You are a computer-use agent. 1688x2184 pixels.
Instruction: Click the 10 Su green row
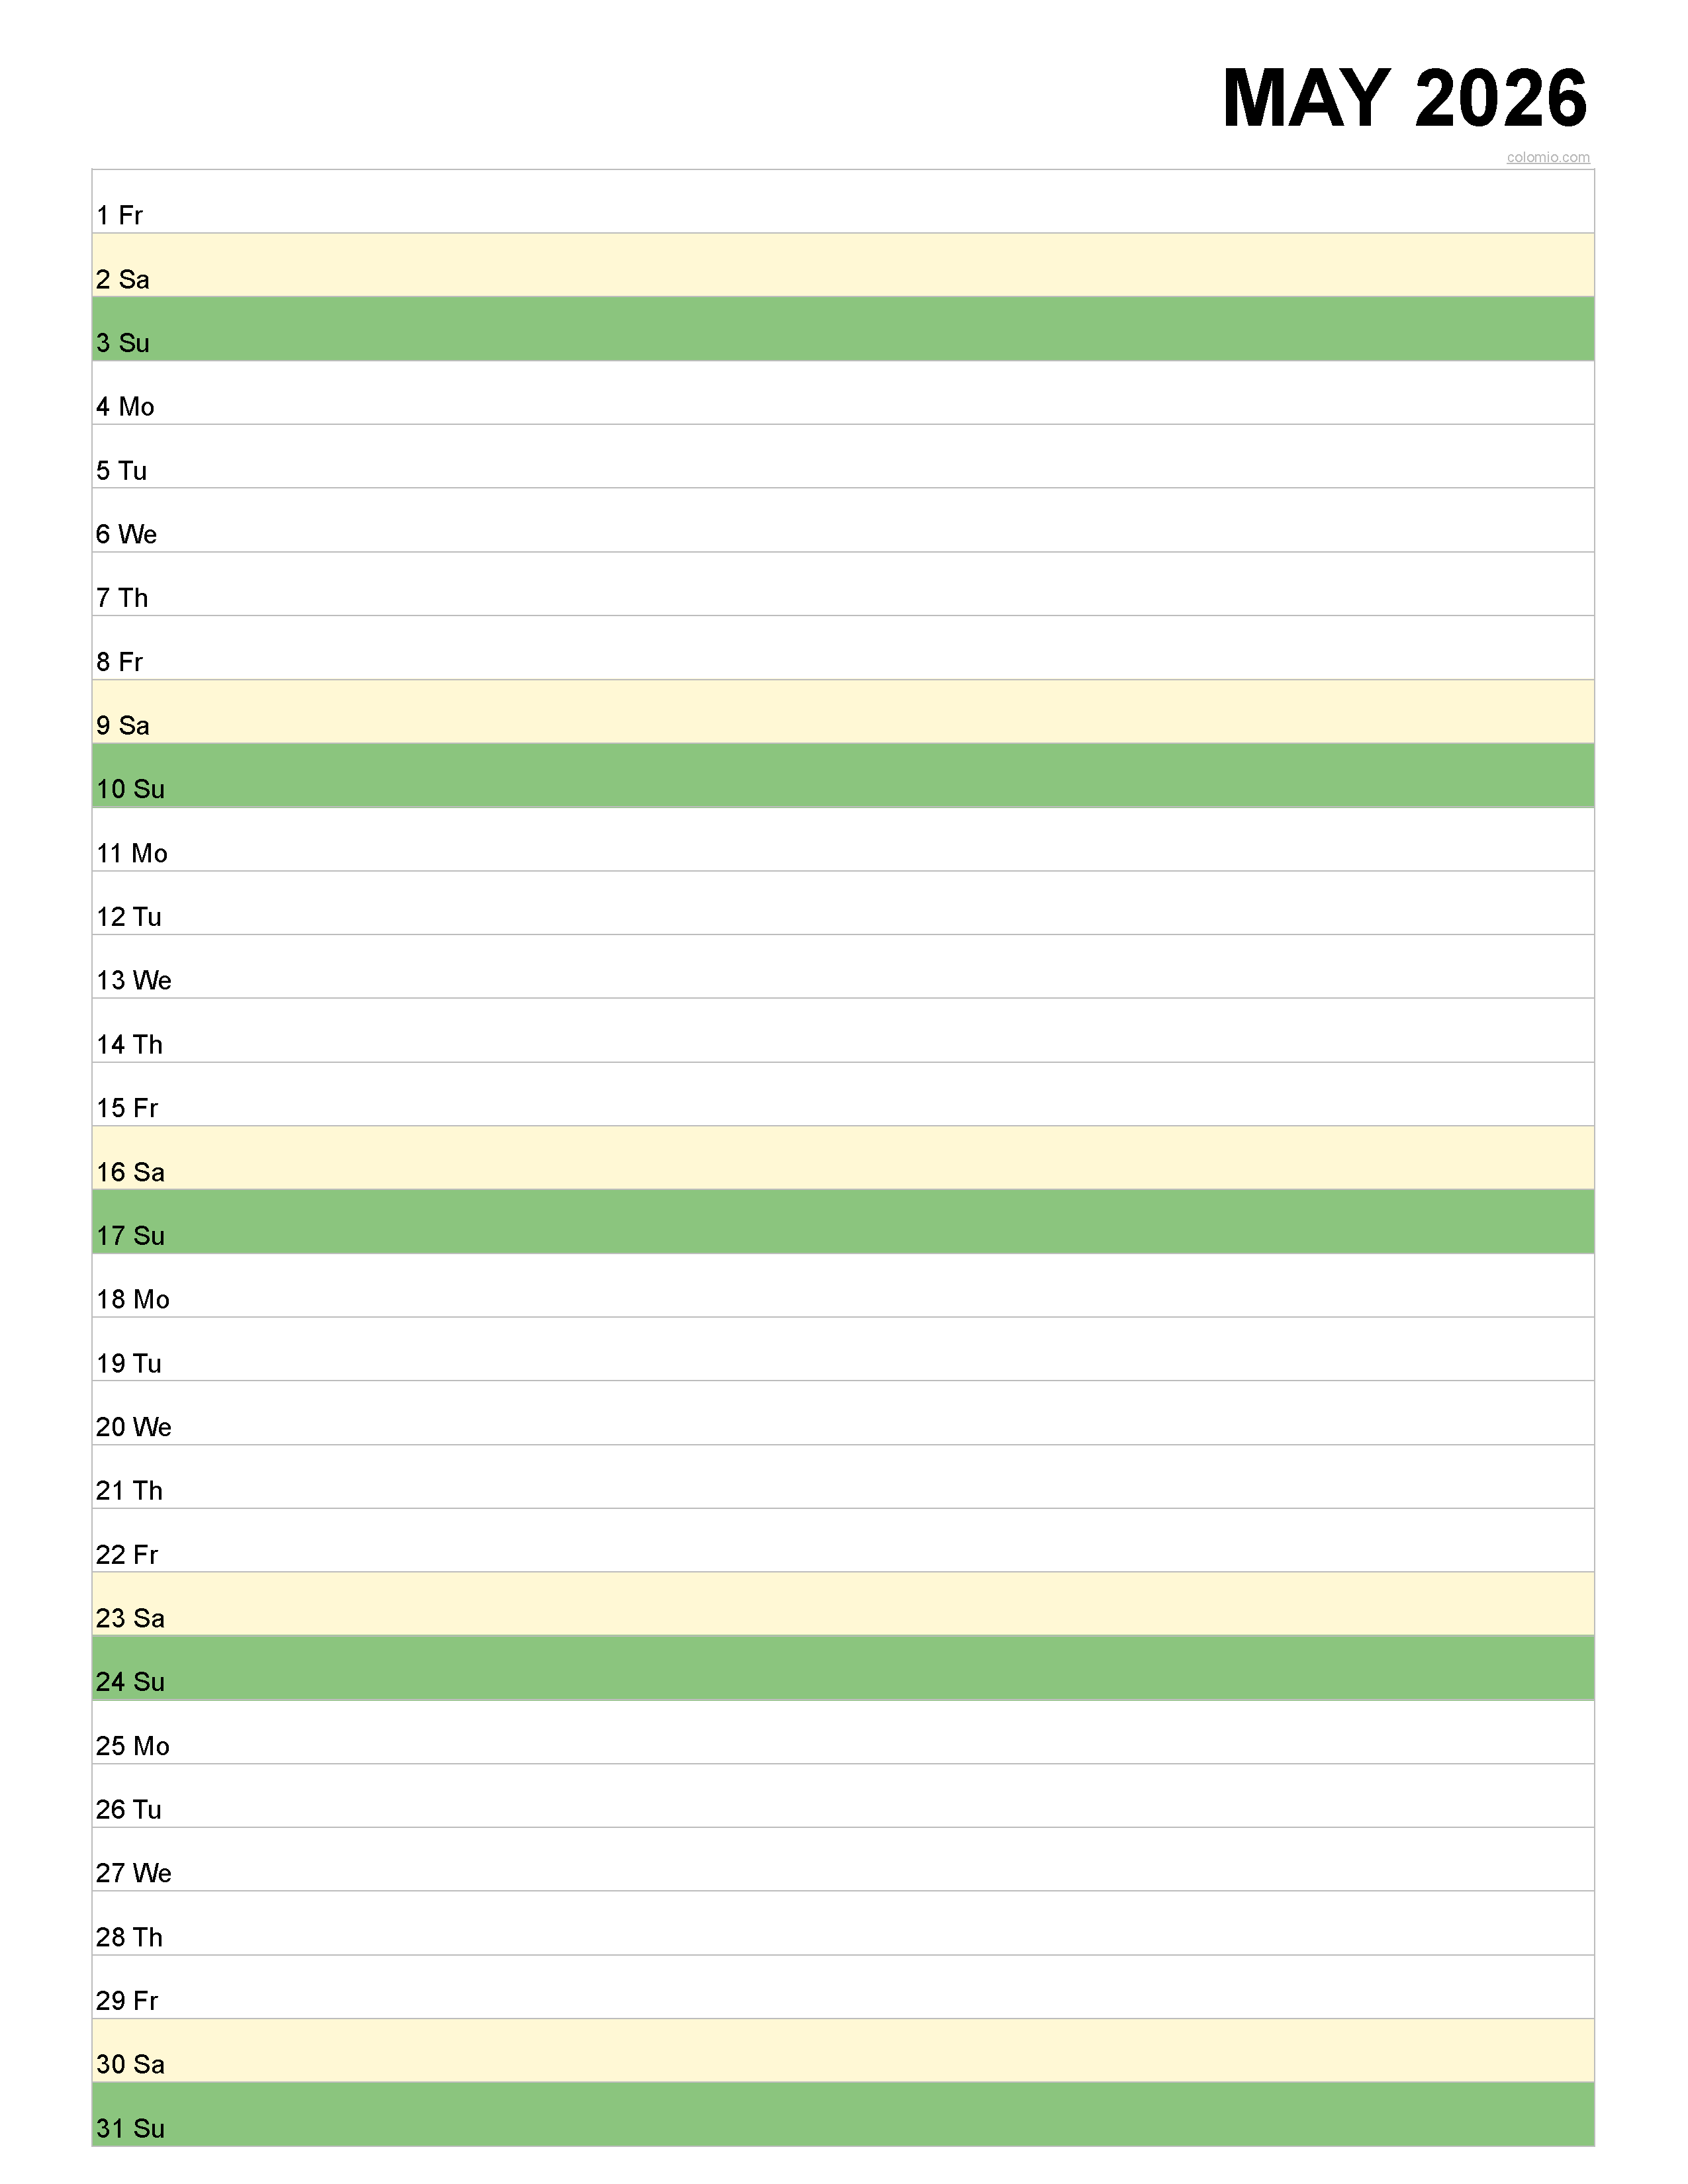[843, 775]
